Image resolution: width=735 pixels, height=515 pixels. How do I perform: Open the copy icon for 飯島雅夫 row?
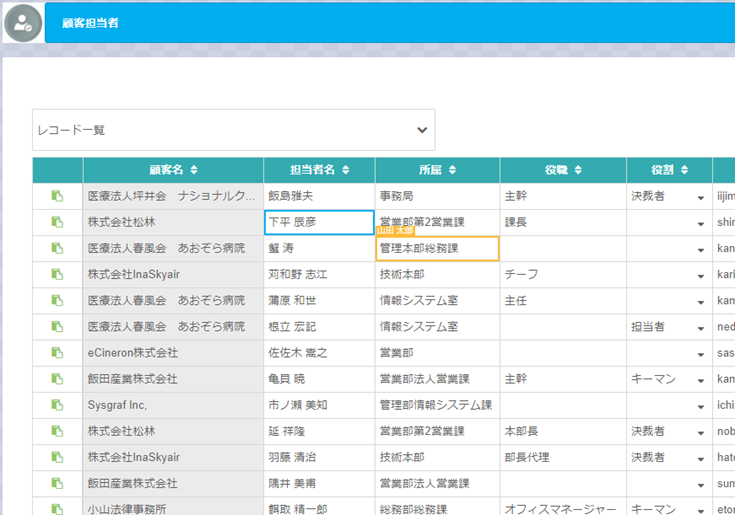pyautogui.click(x=57, y=196)
